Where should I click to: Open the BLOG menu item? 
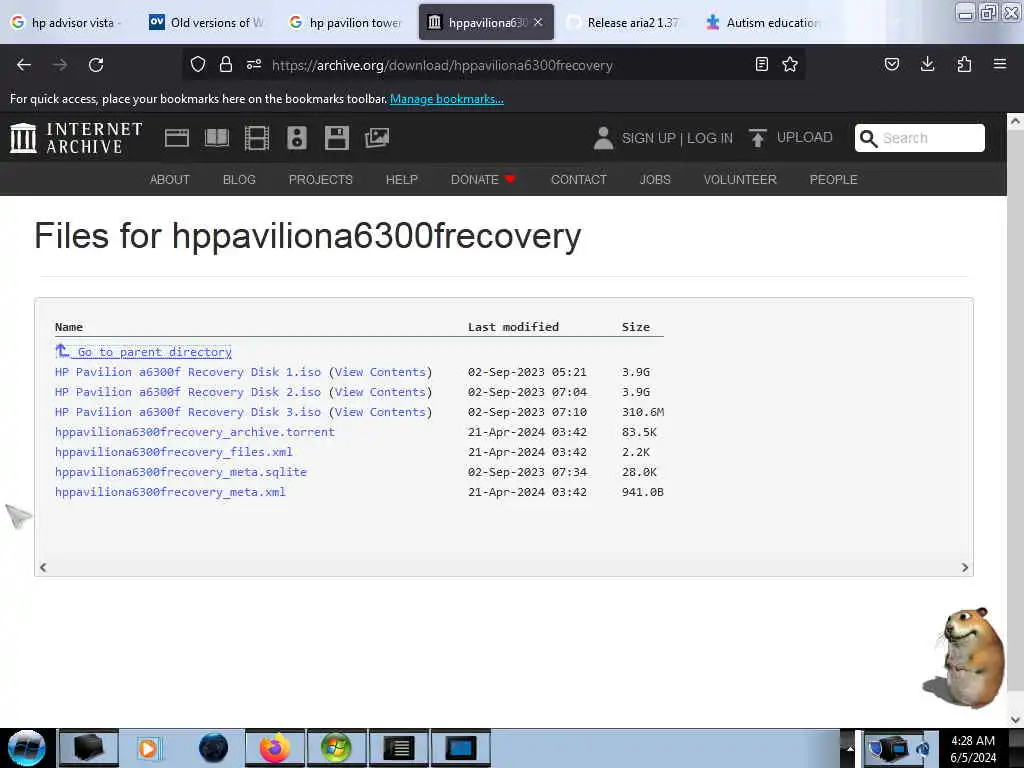tap(239, 180)
